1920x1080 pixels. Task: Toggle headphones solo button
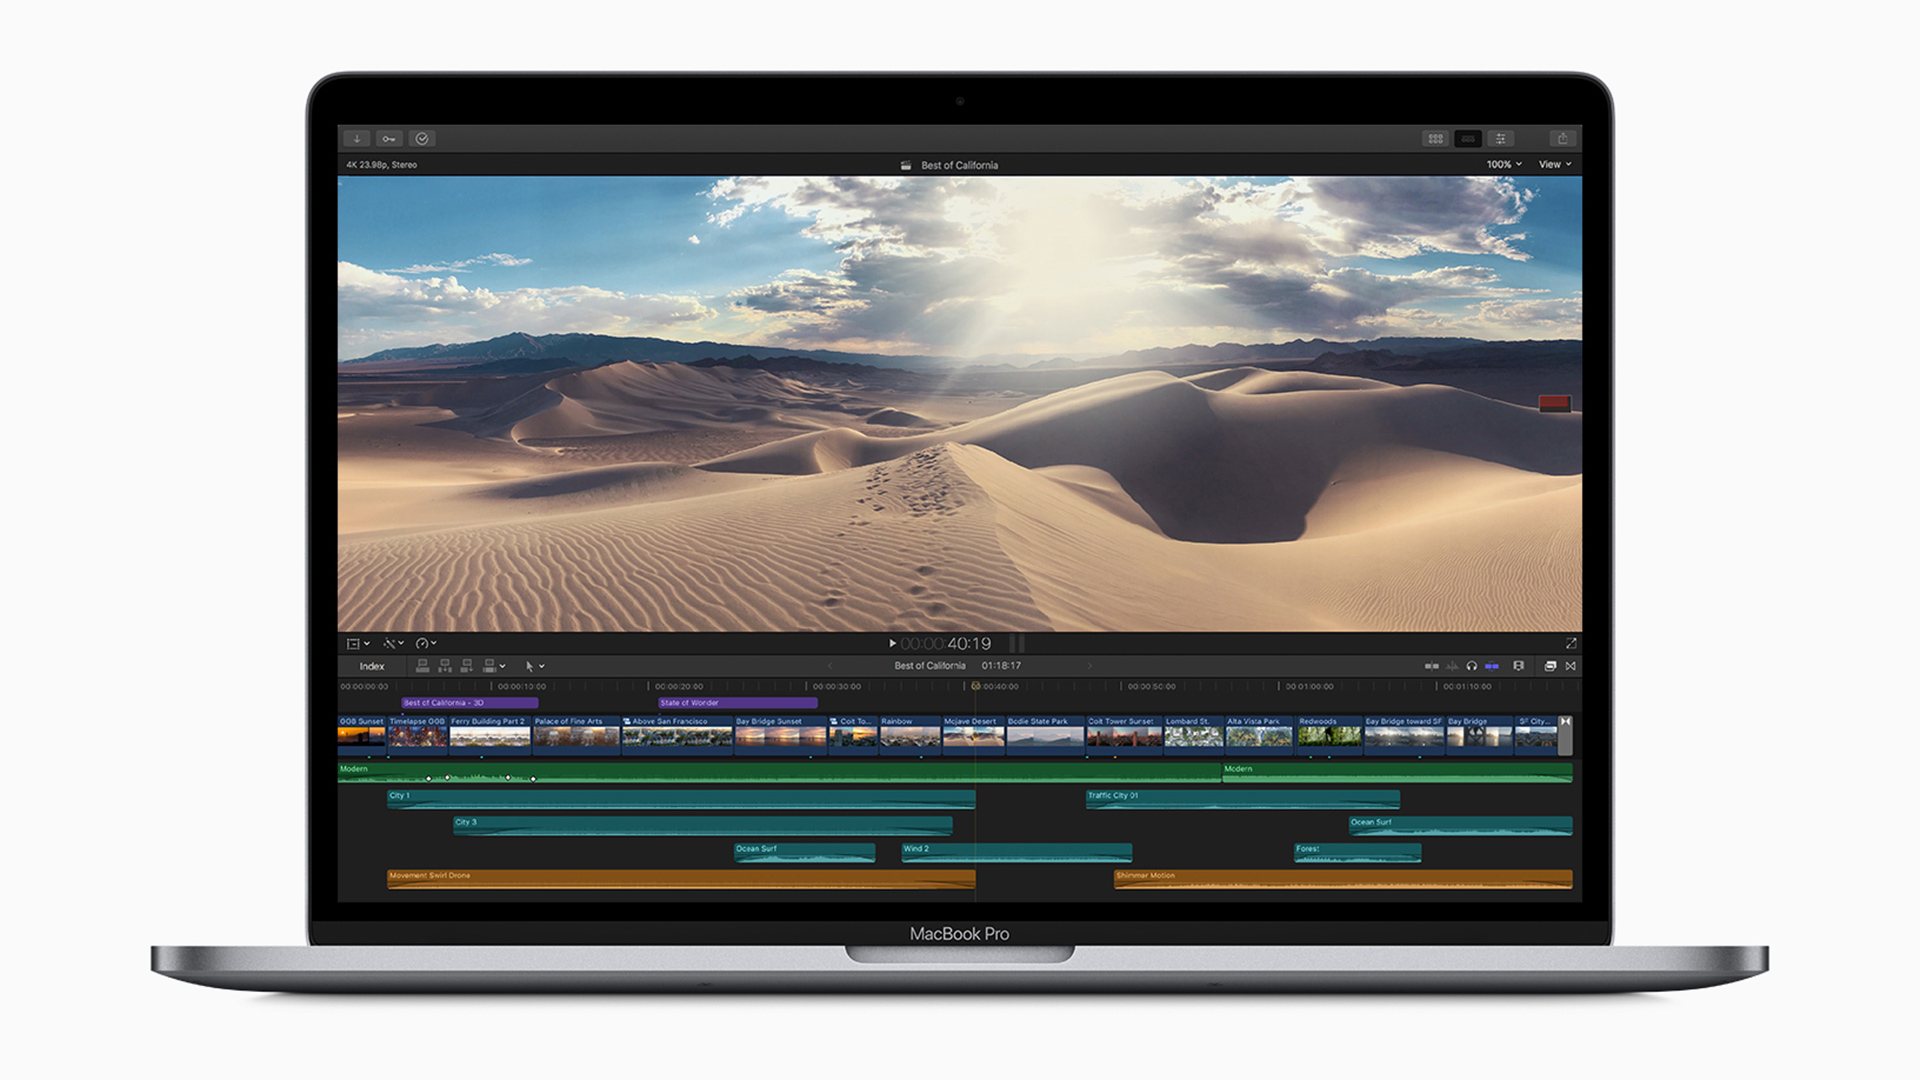point(1471,666)
